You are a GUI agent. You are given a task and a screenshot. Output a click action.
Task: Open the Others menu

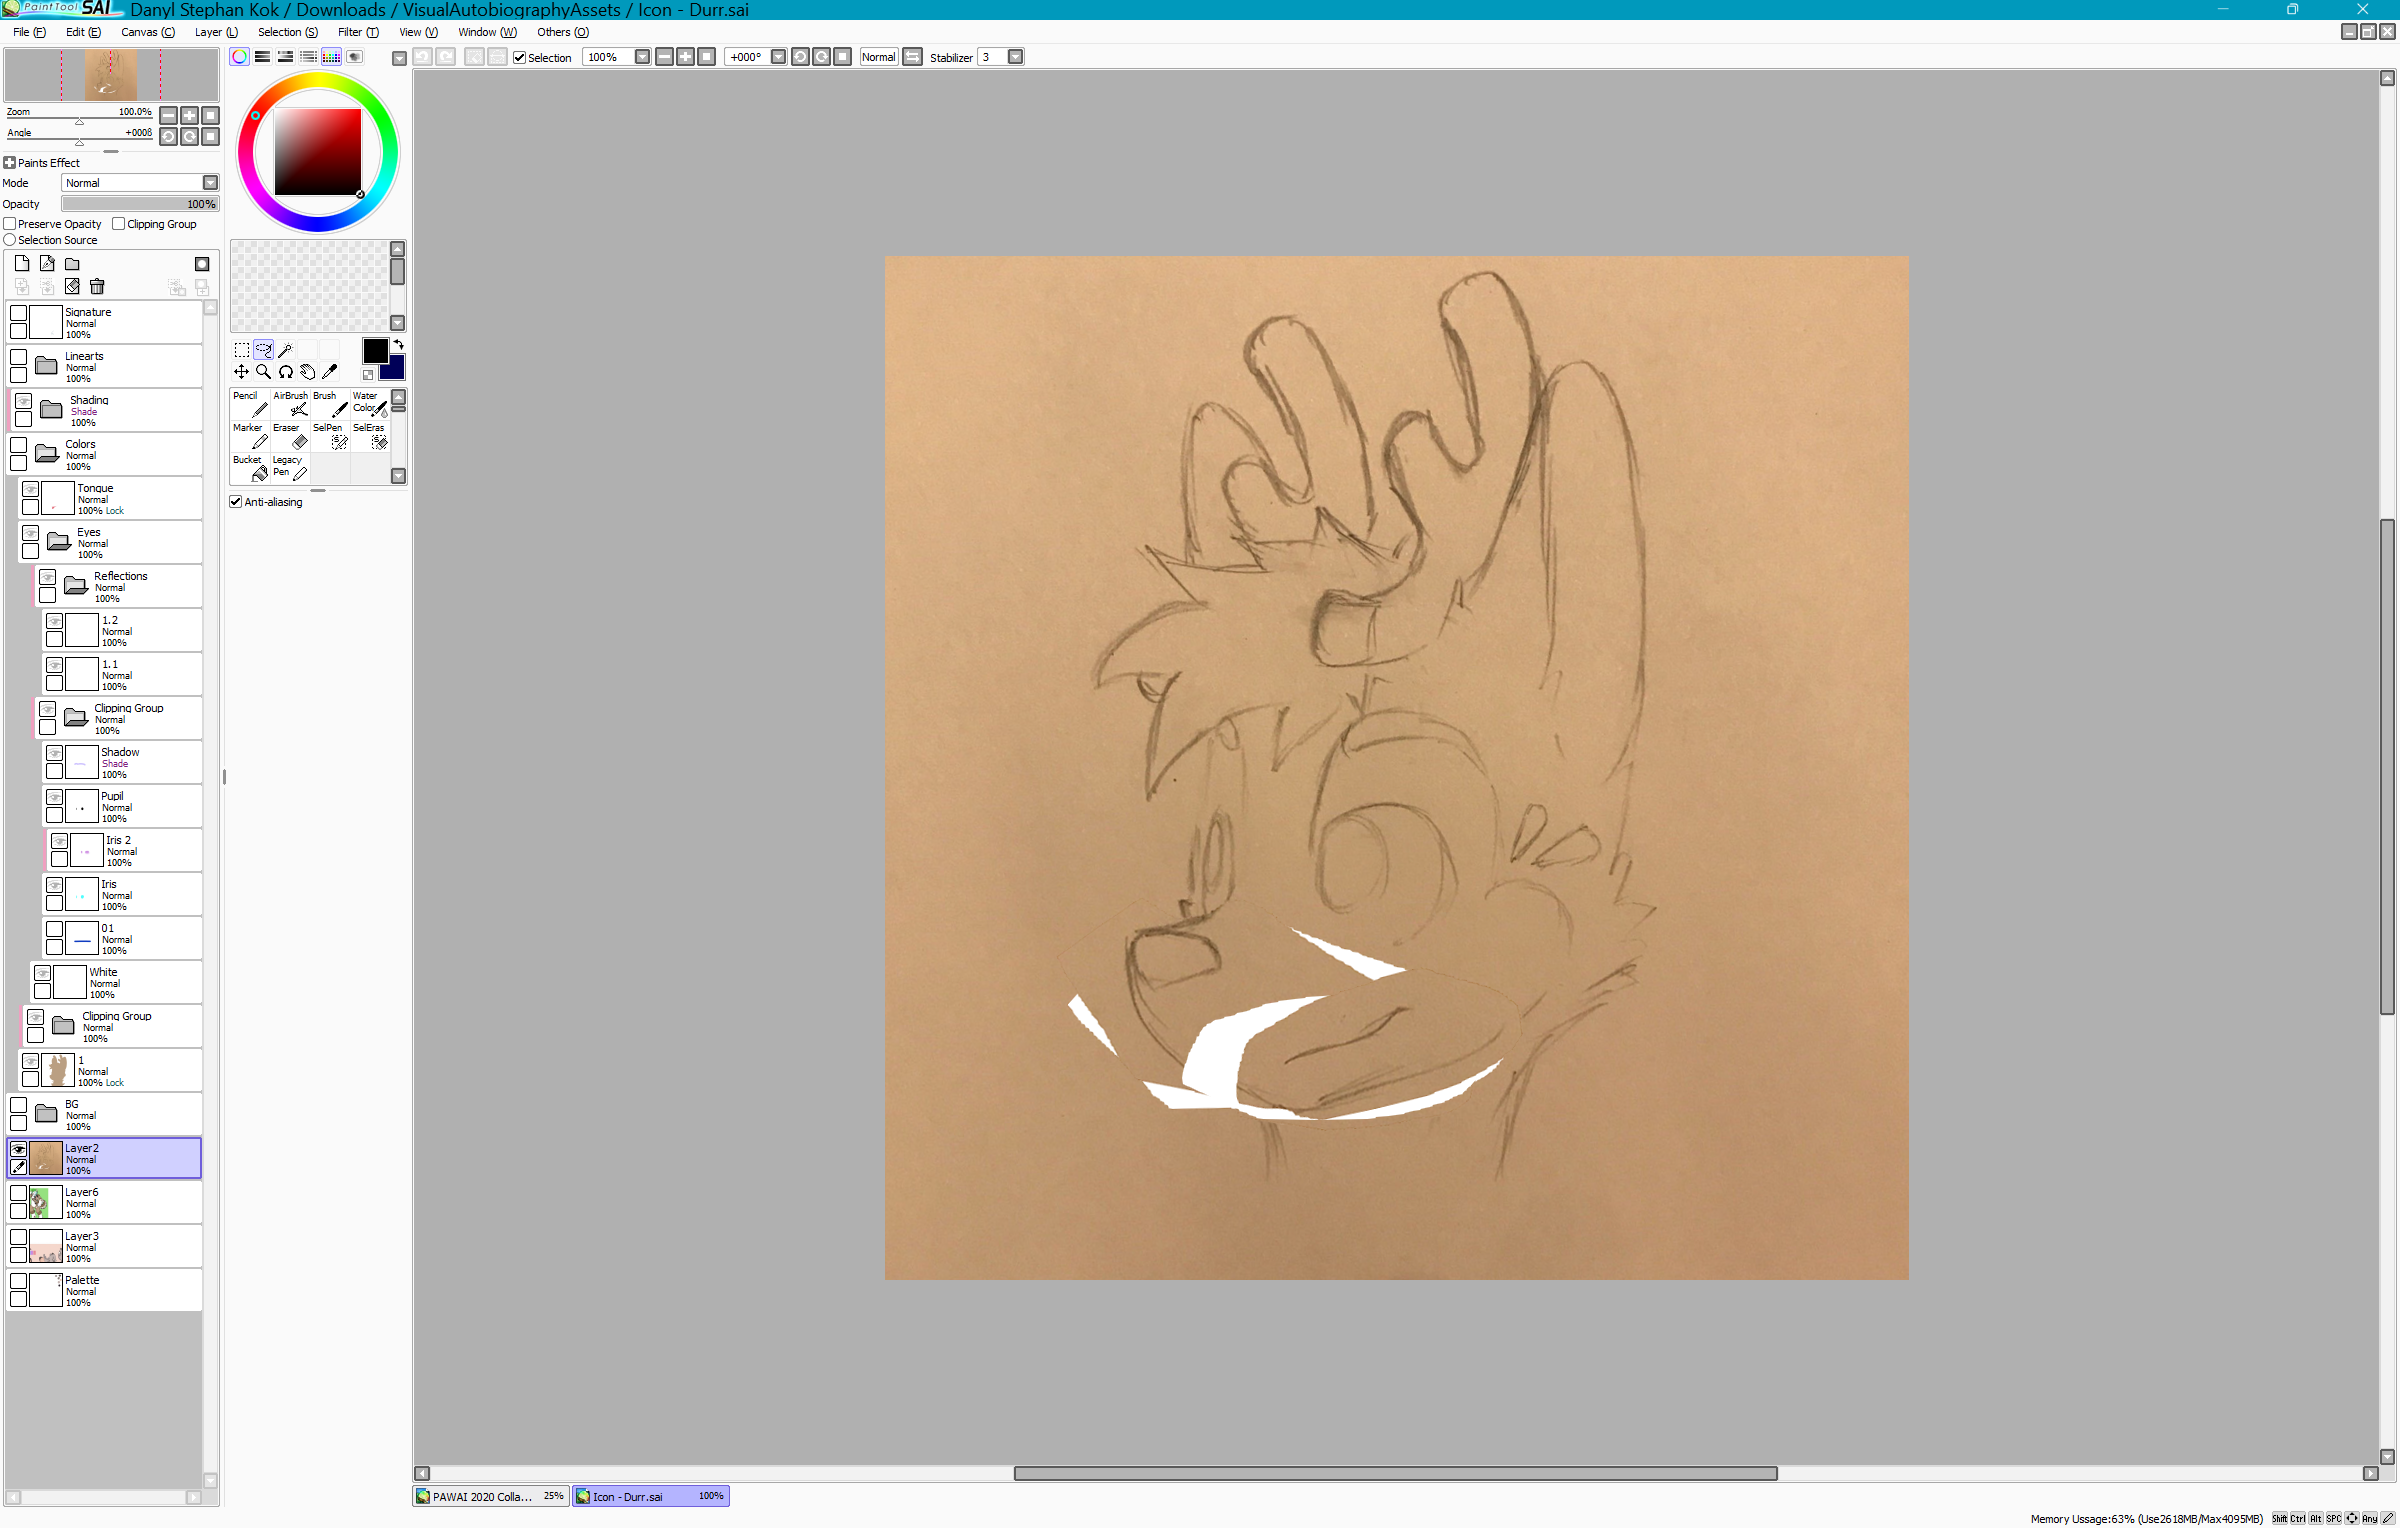coord(563,32)
